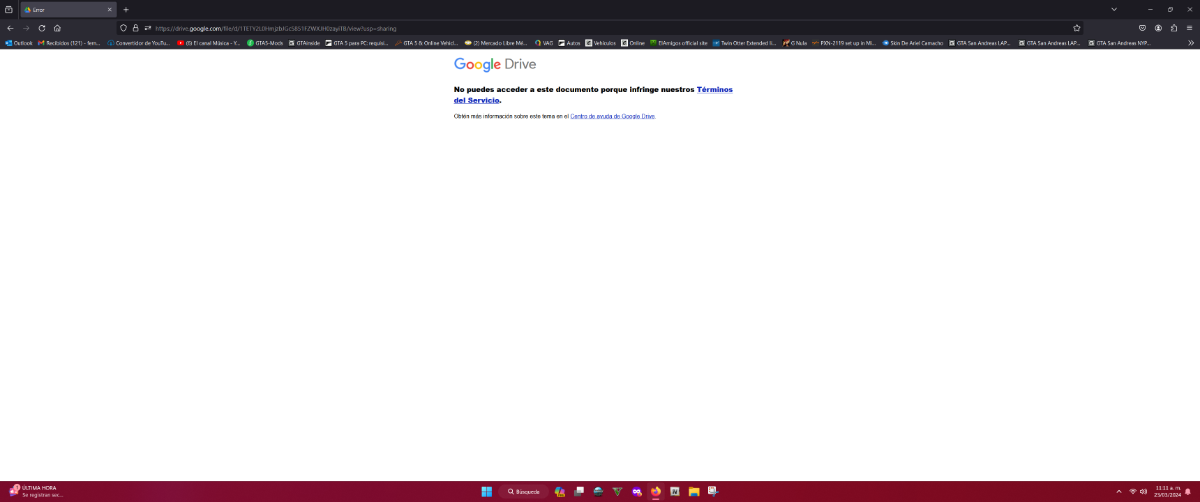This screenshot has height=502, width=1200.
Task: Open the Extensions puzzle icon
Action: coord(1173,28)
